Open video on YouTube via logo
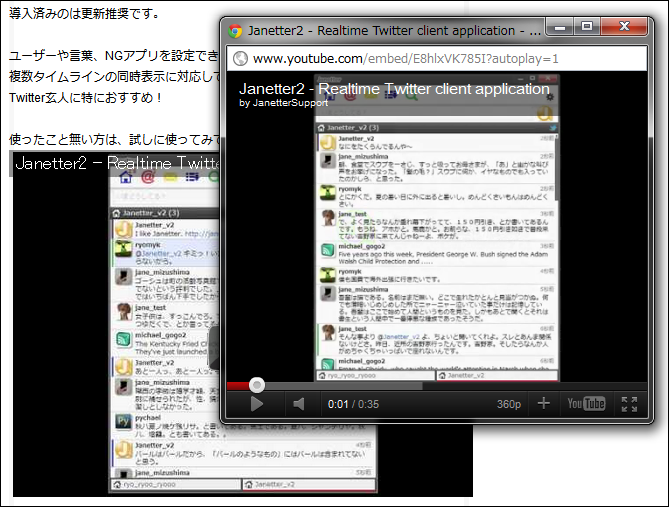Screen dimensions: 669x507 586,403
